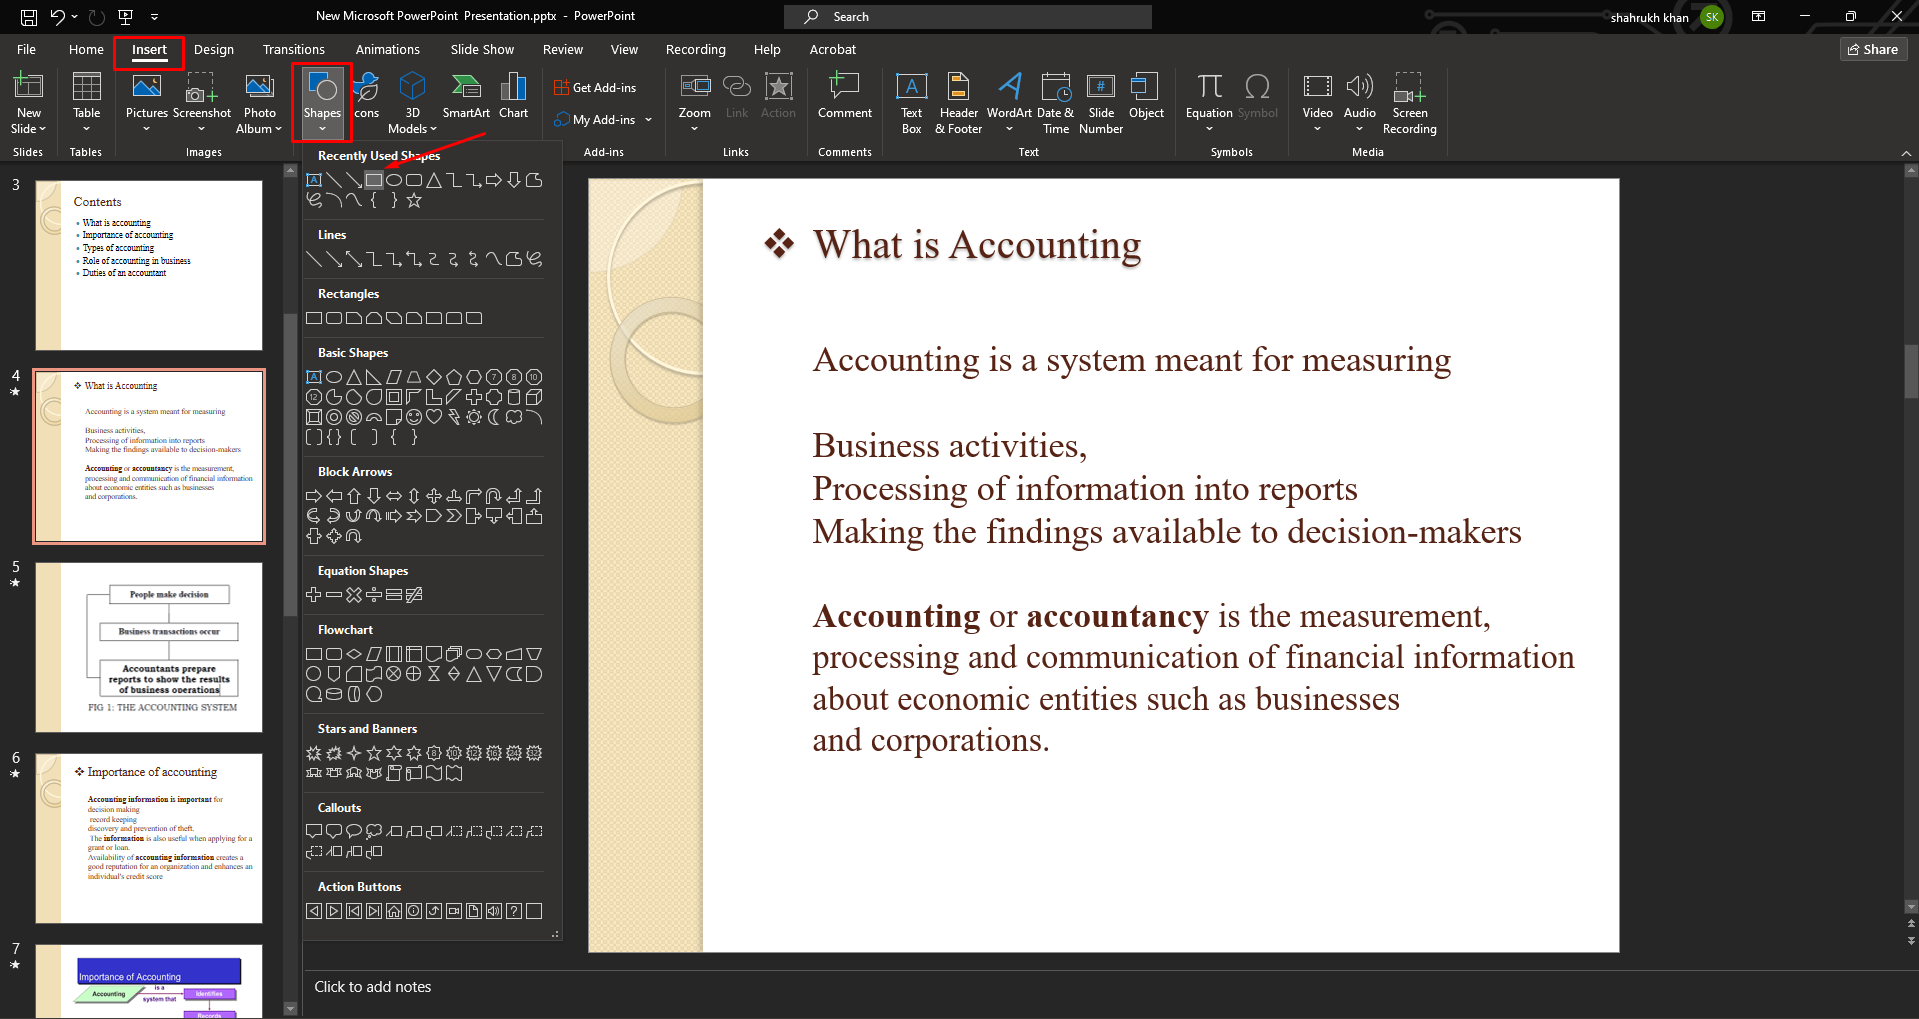
Task: Collapse the ribbon with the chevron
Action: [1906, 153]
